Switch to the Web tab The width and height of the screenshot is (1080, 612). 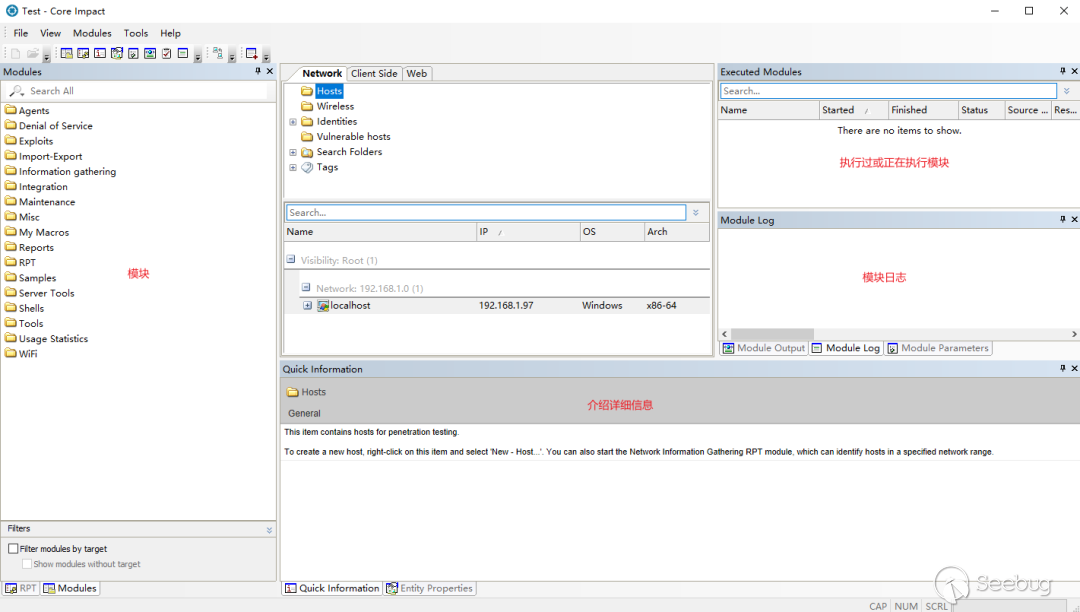click(417, 74)
